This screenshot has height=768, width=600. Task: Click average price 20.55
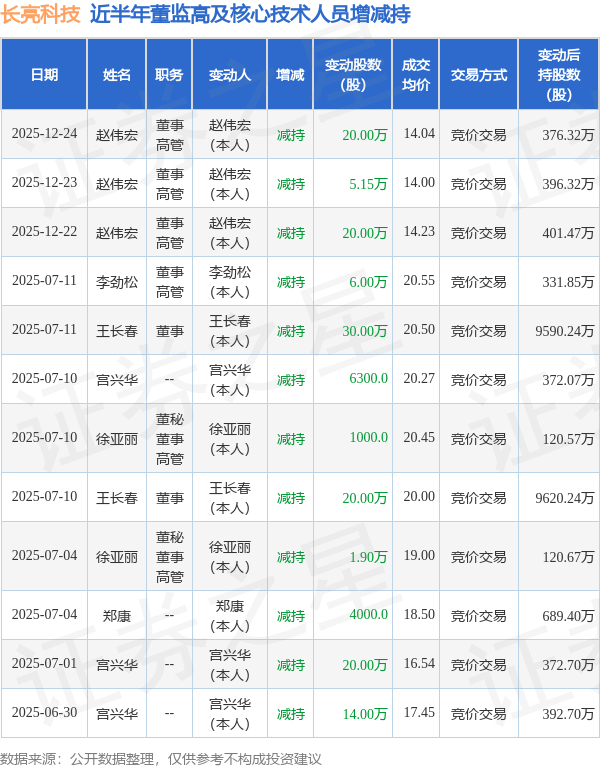[x=419, y=281]
